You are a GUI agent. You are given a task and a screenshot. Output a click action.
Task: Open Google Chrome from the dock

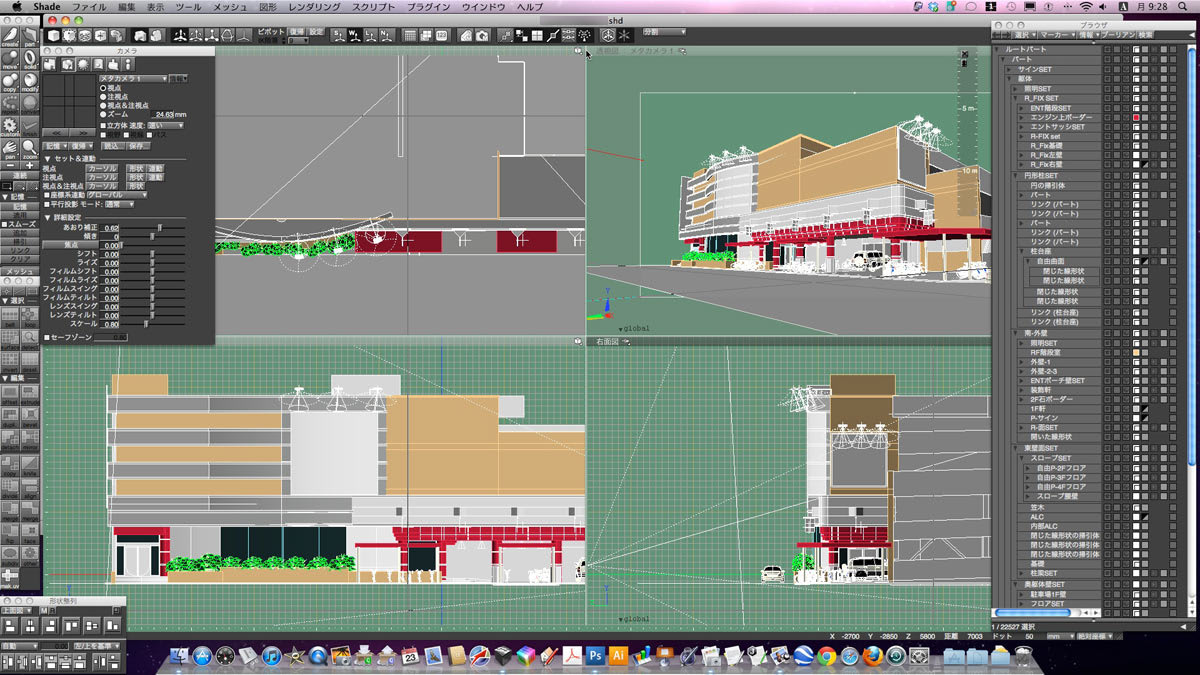pos(826,656)
